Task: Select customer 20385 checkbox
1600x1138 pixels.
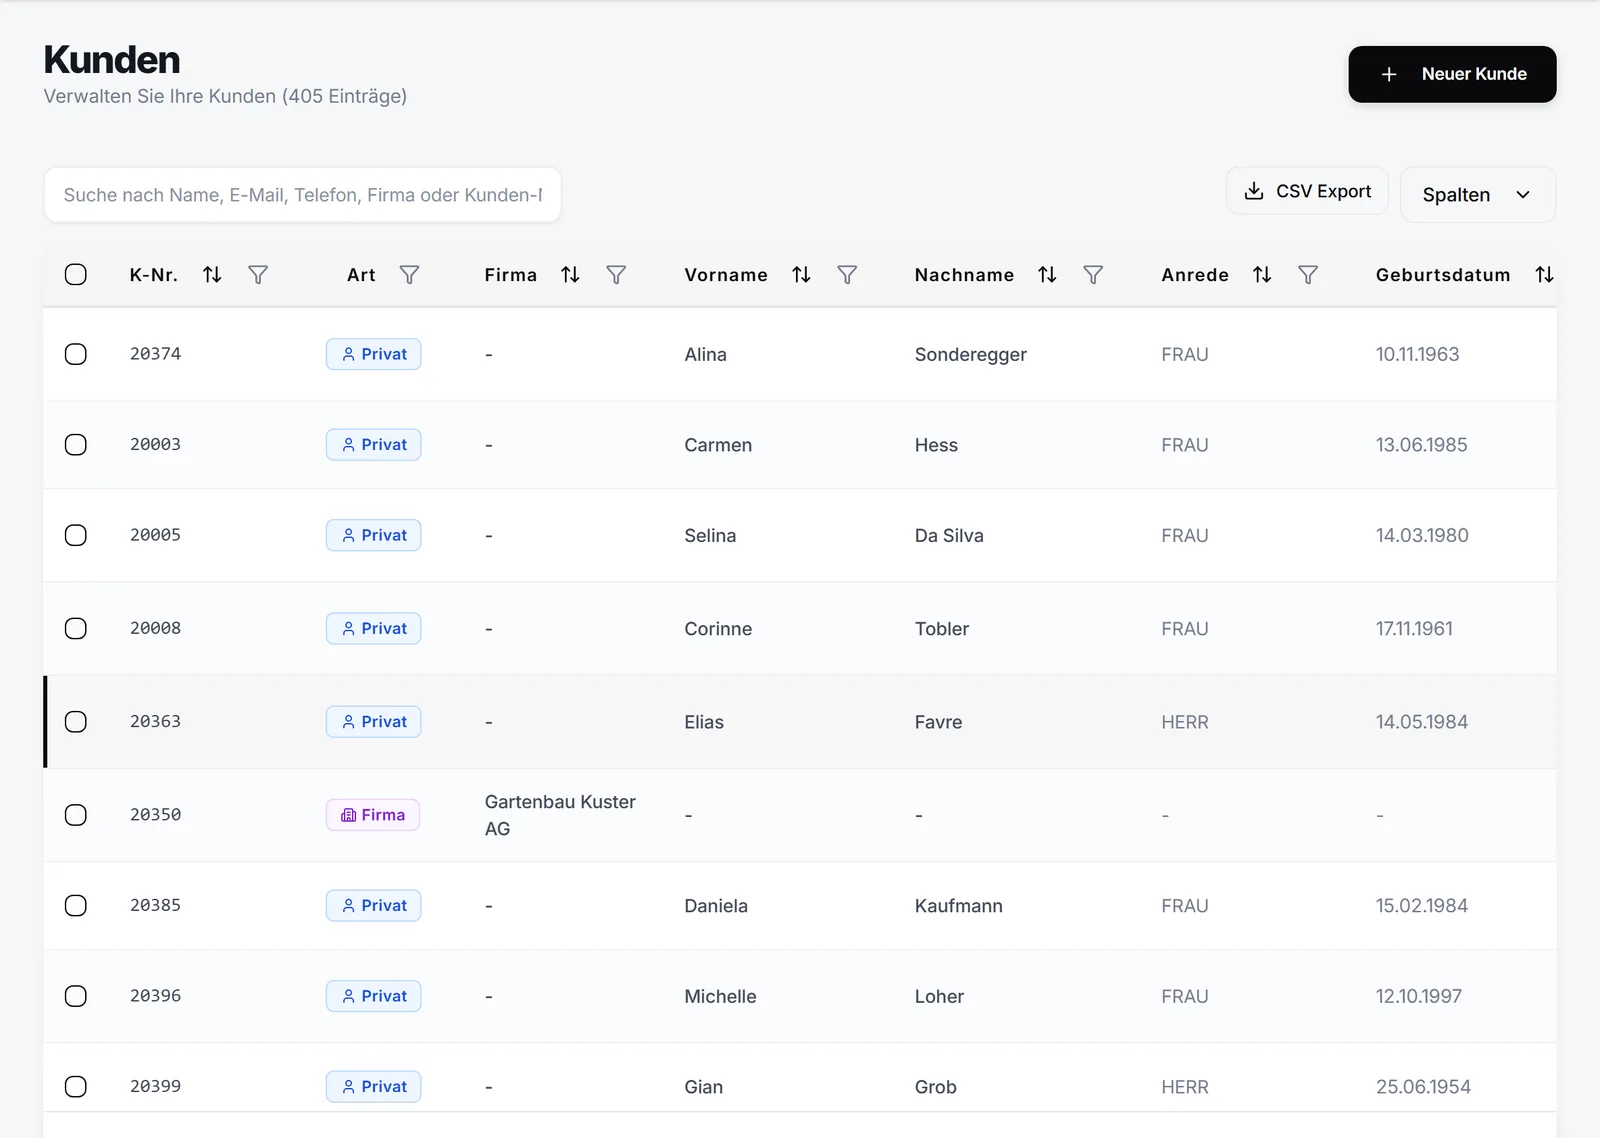Action: pyautogui.click(x=76, y=905)
